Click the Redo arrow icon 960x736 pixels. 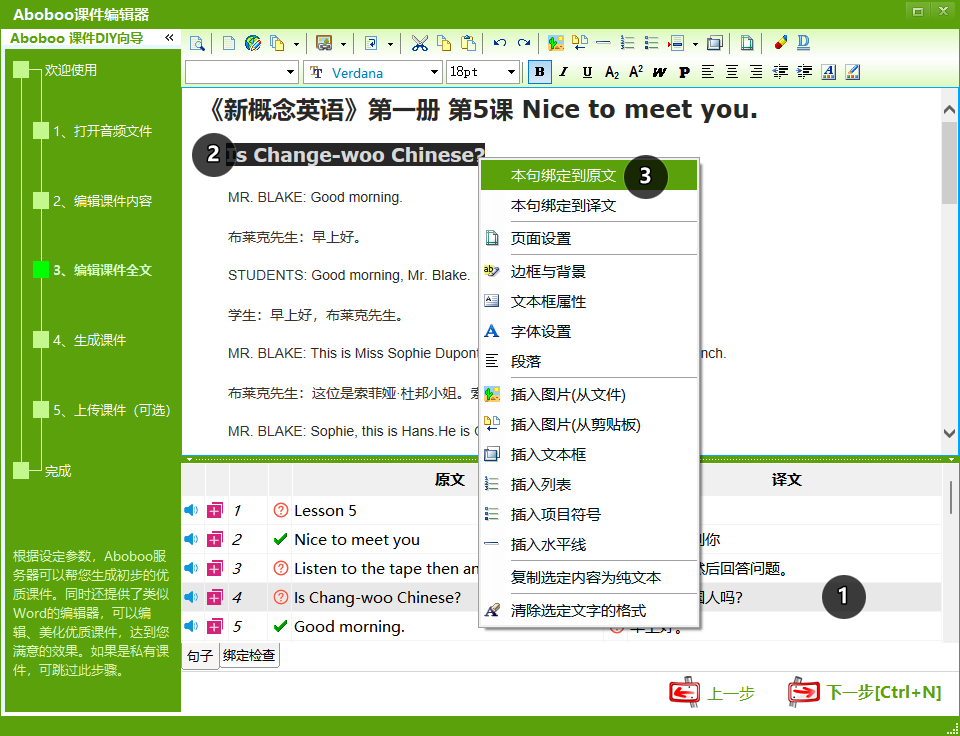(523, 43)
